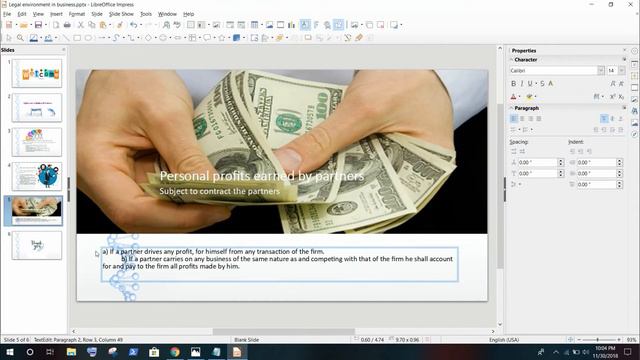
Task: Click the Cut scissors icon
Action: [x=81, y=25]
